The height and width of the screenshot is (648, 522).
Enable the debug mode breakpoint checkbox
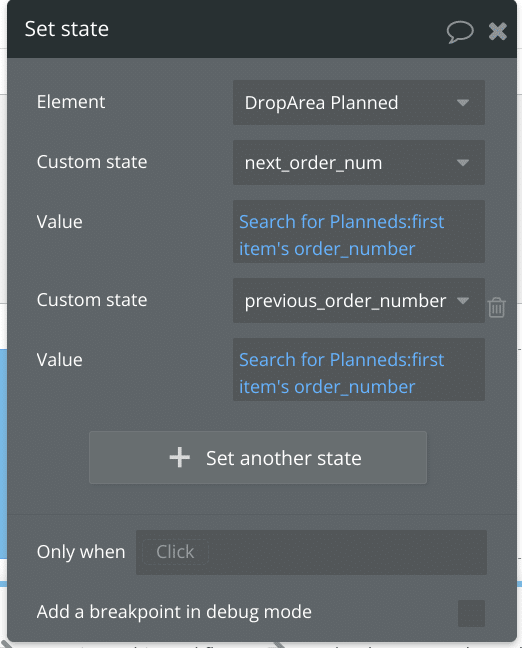pyautogui.click(x=471, y=613)
